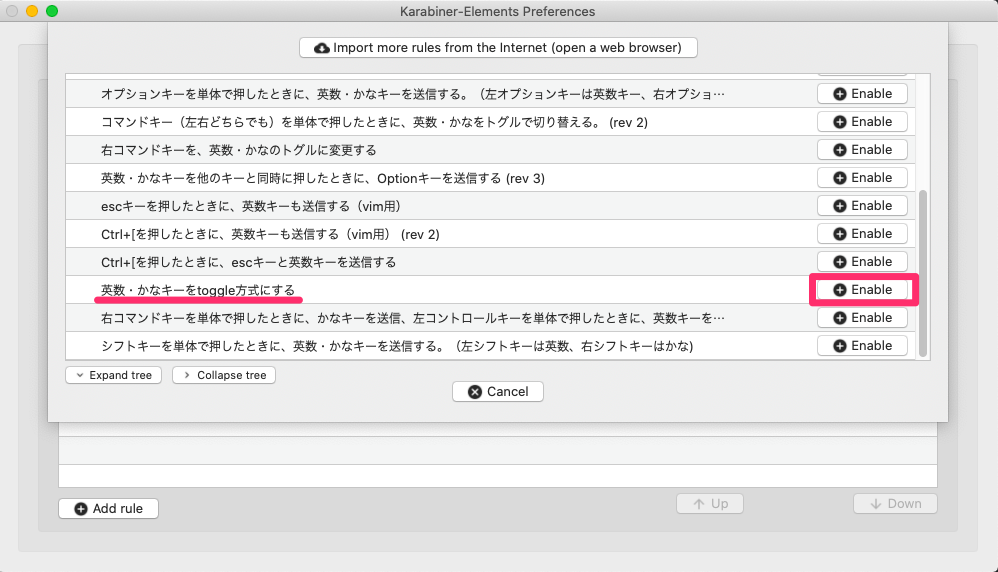
Task: Enable the 右コマンドキーを単体で押したときに、かなキーを送信 rule
Action: [862, 317]
